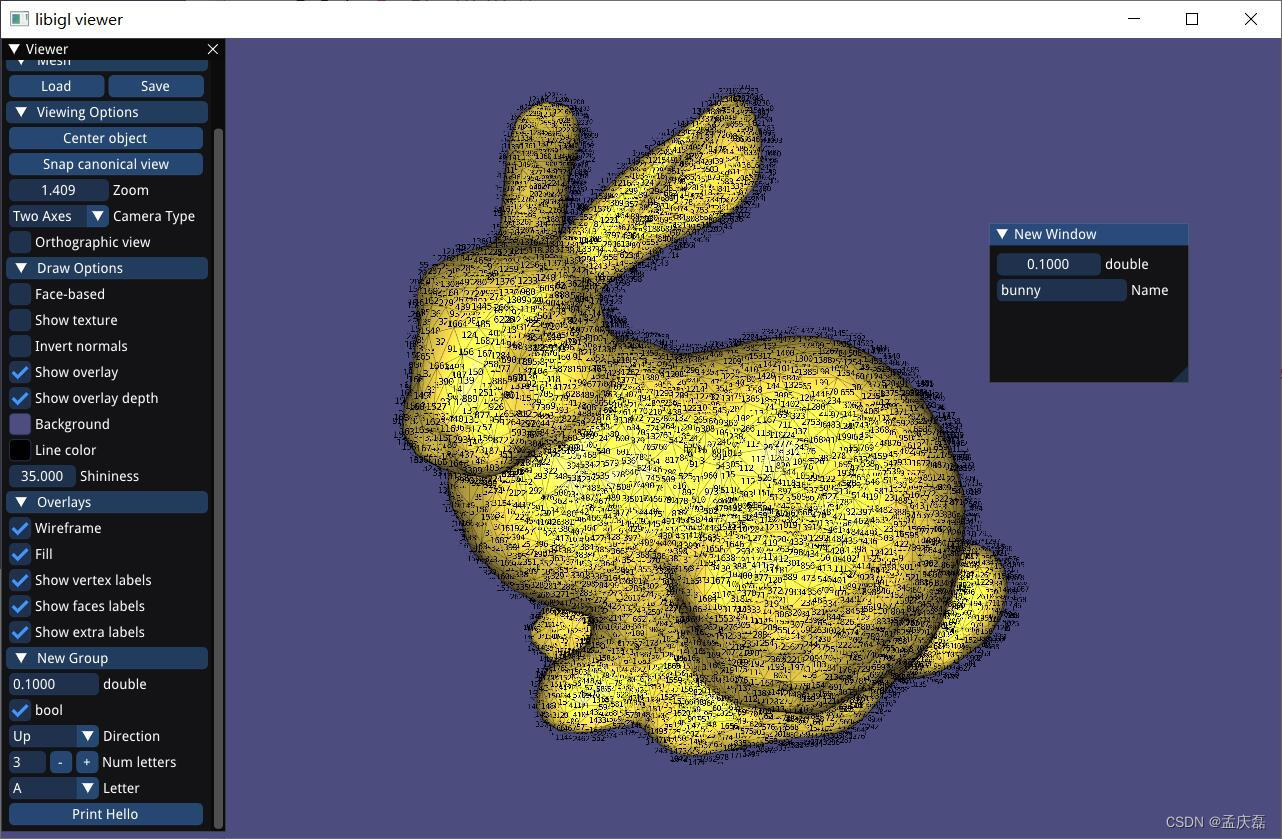Viewport: 1282px width, 839px height.
Task: Open the Line color swatch
Action: click(20, 450)
